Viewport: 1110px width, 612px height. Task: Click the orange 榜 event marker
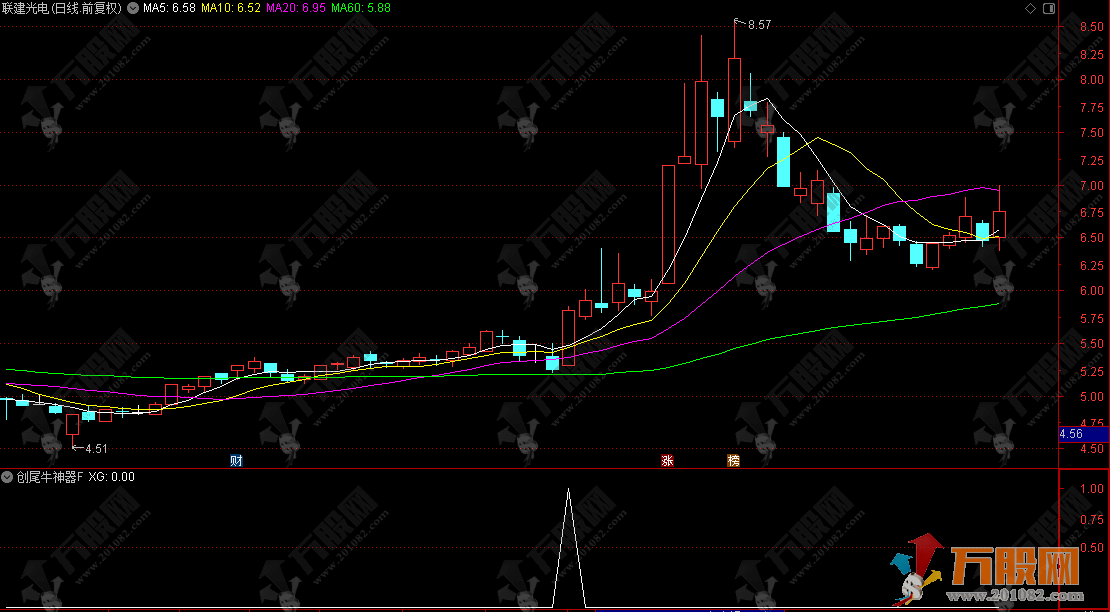733,461
